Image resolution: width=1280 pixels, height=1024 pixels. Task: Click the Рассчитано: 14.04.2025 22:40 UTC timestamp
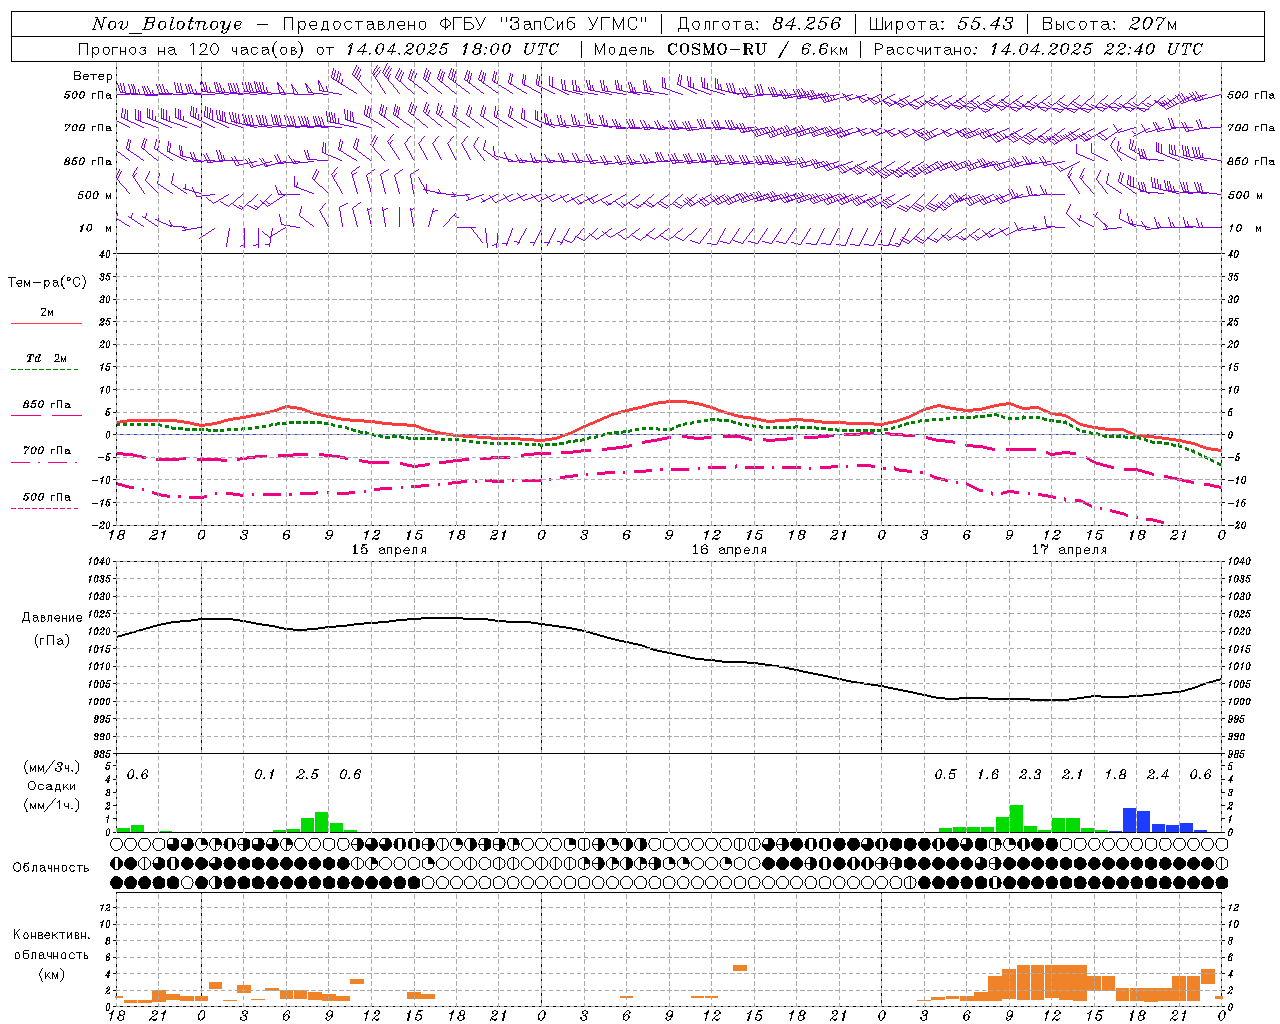(1038, 49)
